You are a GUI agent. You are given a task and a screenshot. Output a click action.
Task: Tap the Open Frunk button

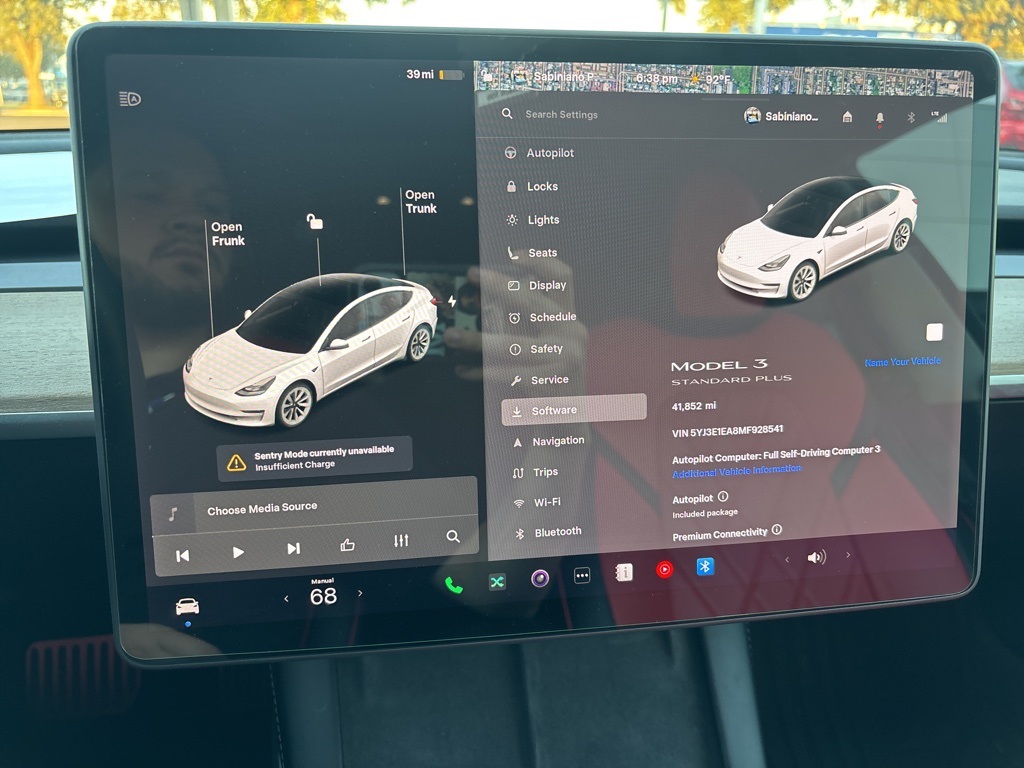pyautogui.click(x=228, y=234)
